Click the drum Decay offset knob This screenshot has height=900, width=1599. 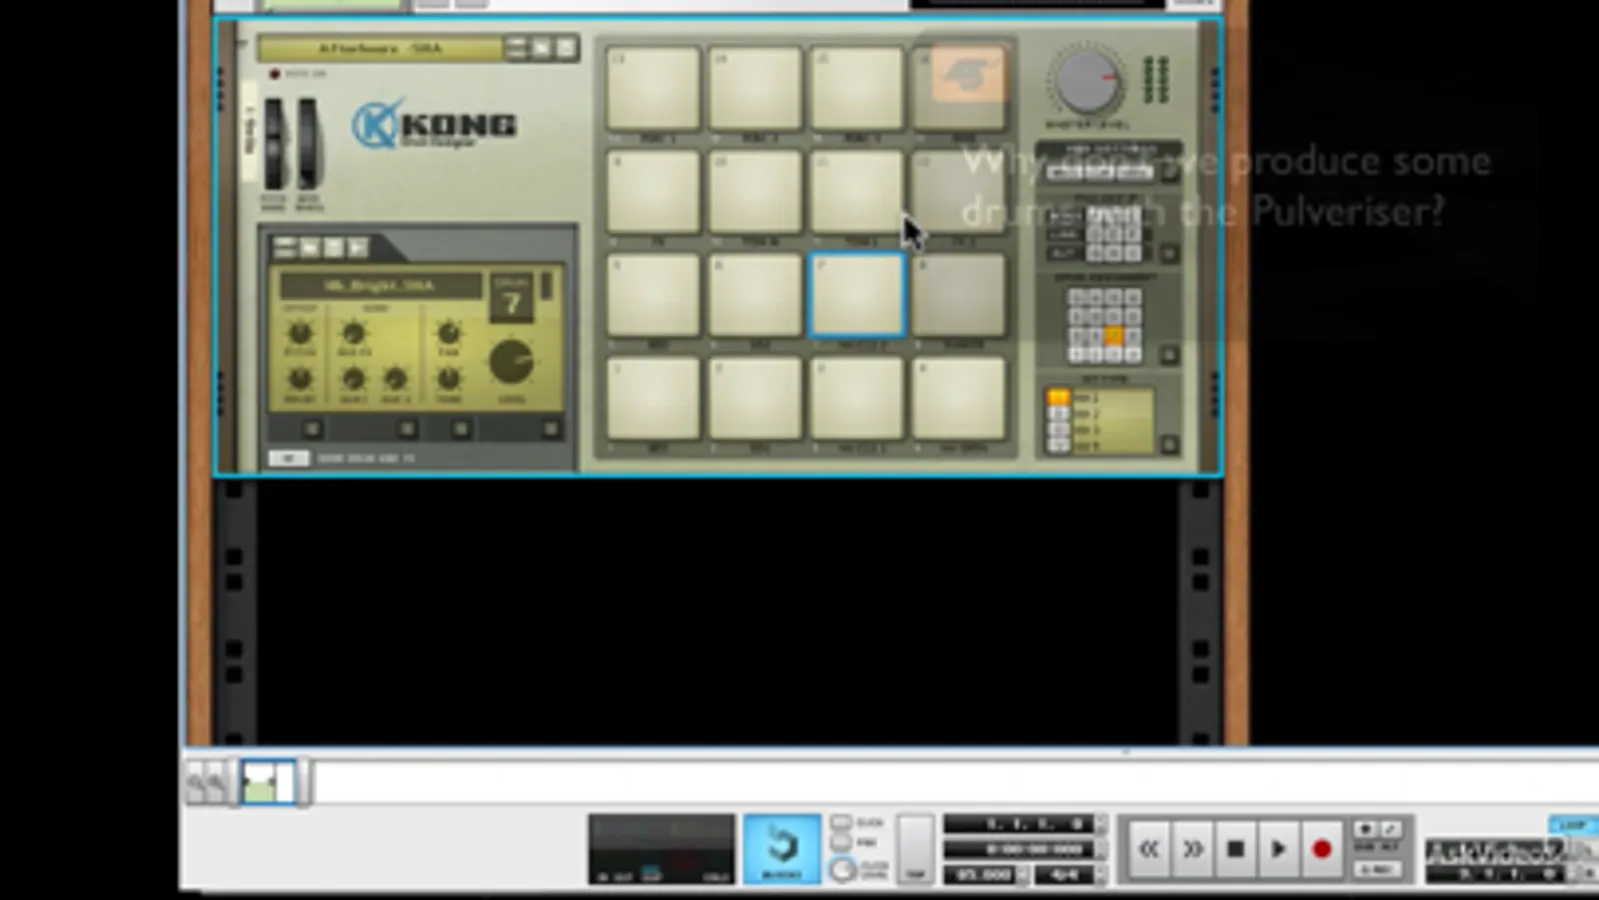tap(299, 378)
